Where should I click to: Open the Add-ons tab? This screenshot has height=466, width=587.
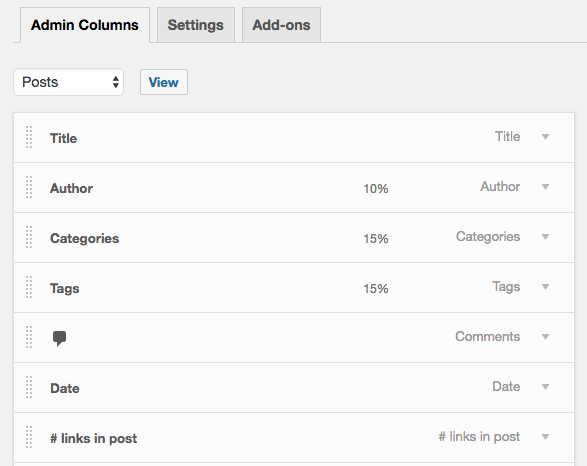(x=281, y=25)
